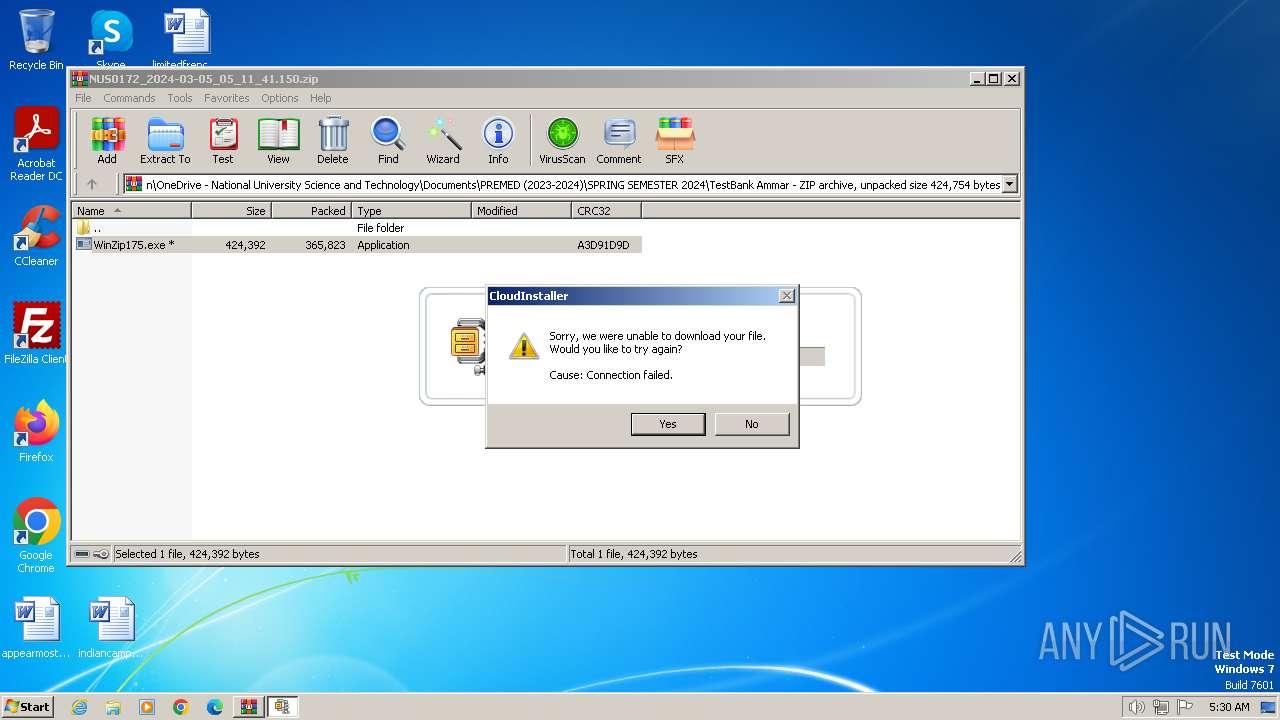Expand the archive path dropdown arrow
1280x720 pixels.
pyautogui.click(x=1010, y=184)
